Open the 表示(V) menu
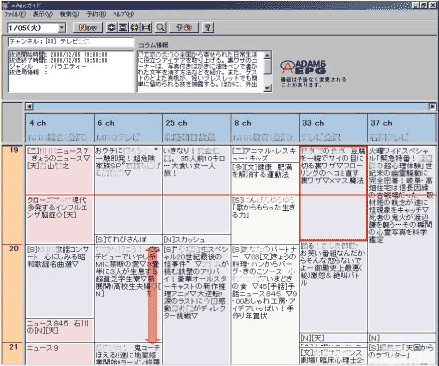Viewport: 439px width, 366px height. pos(43,14)
